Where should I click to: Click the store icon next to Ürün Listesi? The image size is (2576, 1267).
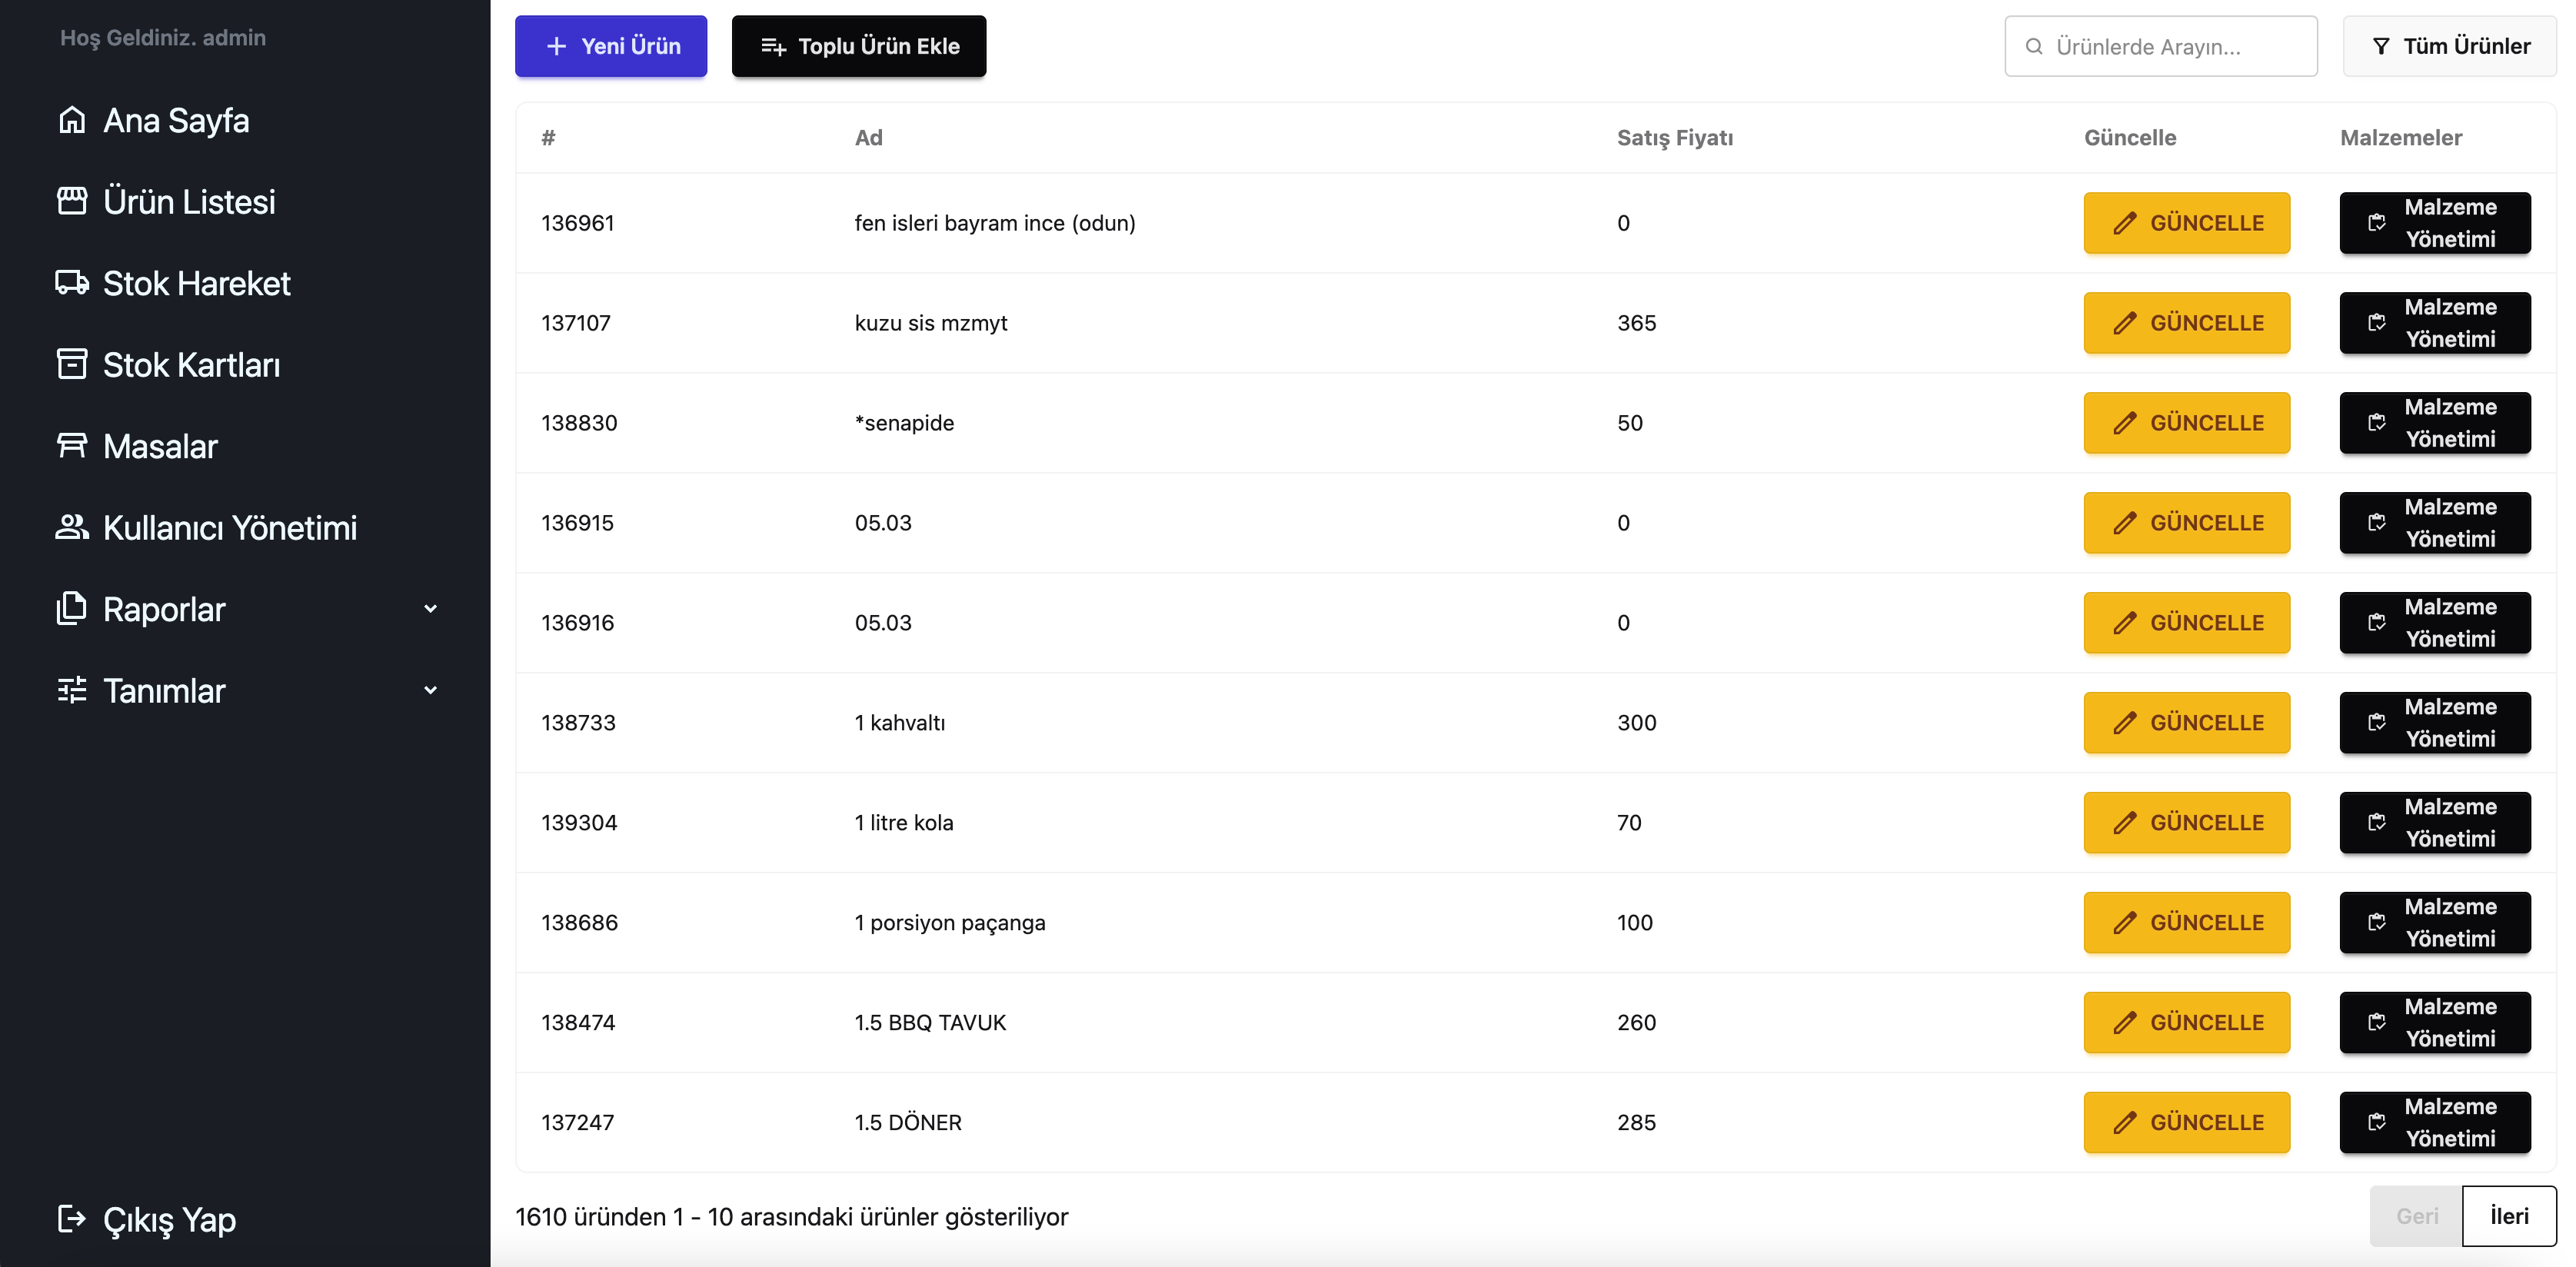coord(72,201)
